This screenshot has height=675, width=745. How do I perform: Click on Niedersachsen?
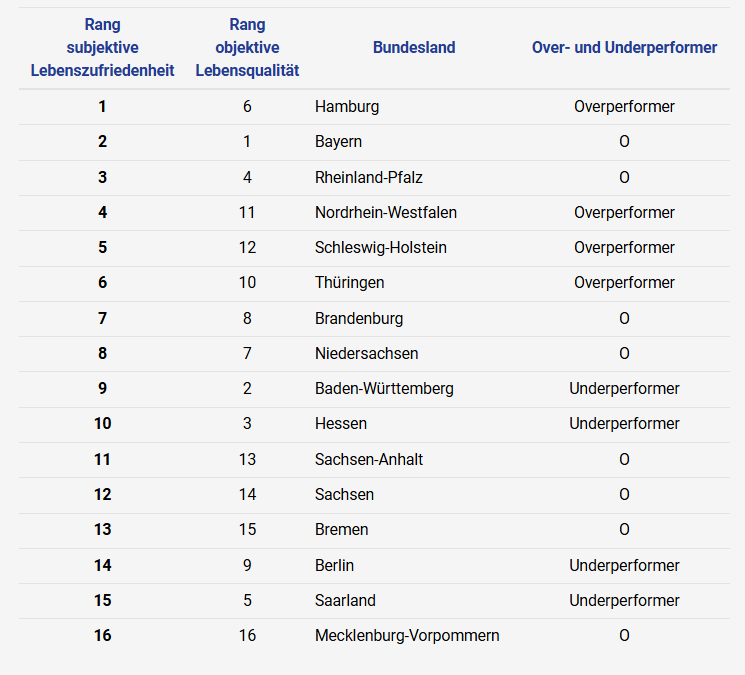[367, 354]
